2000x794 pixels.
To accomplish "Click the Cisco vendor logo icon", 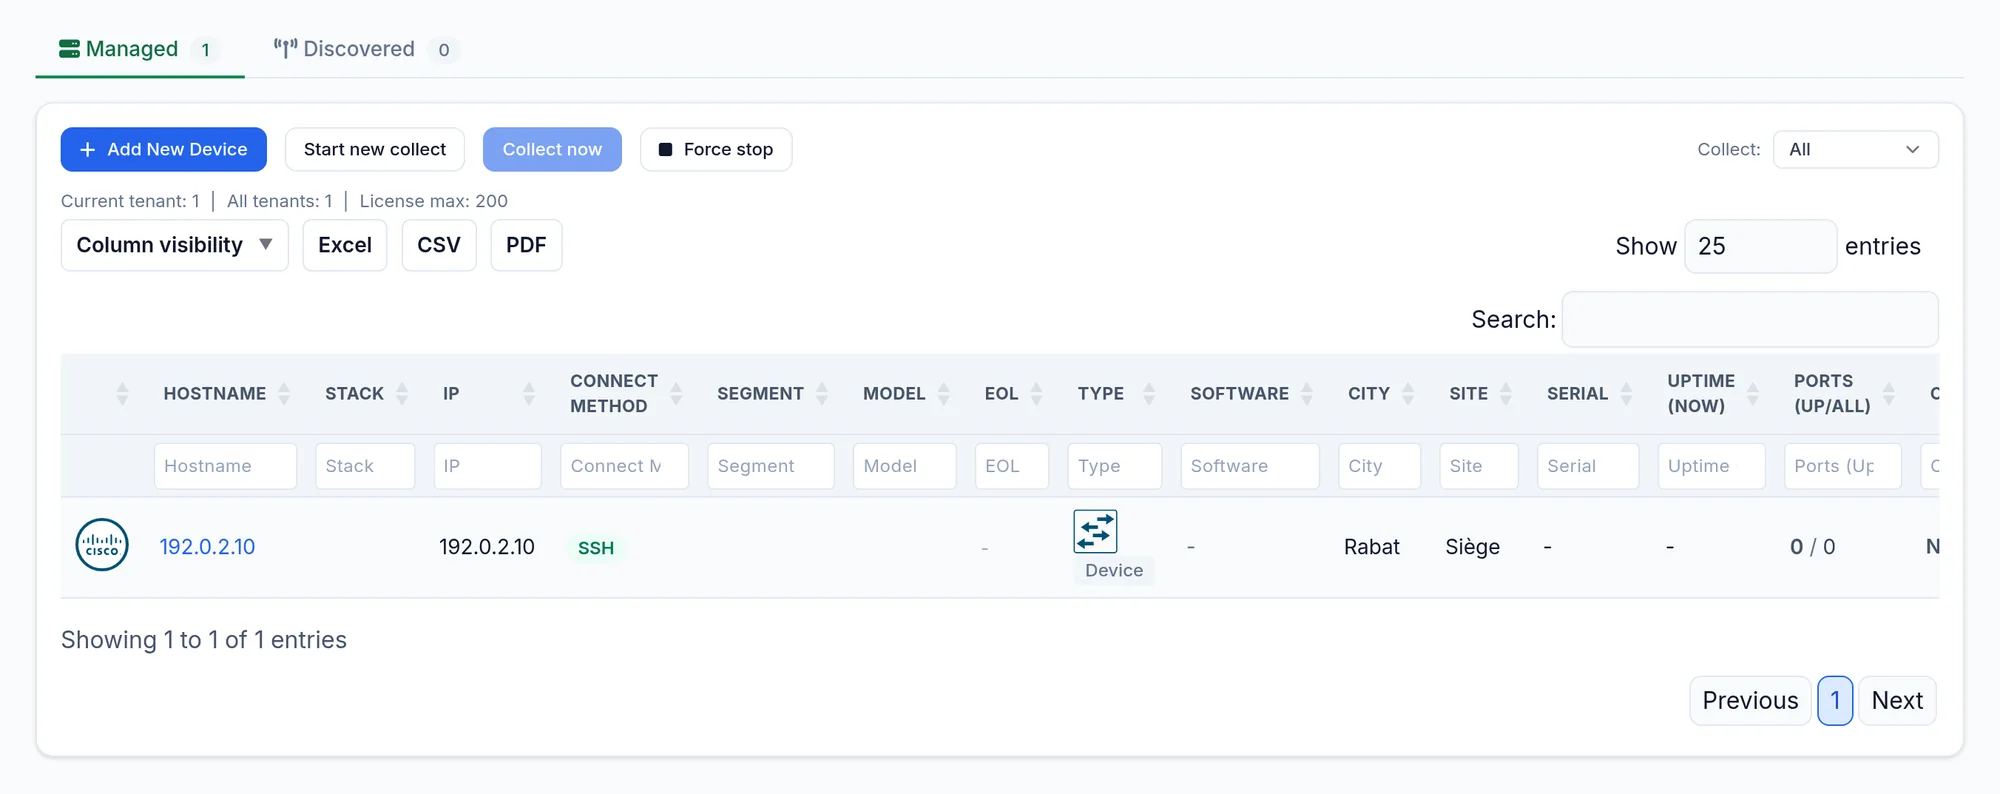I will point(102,545).
